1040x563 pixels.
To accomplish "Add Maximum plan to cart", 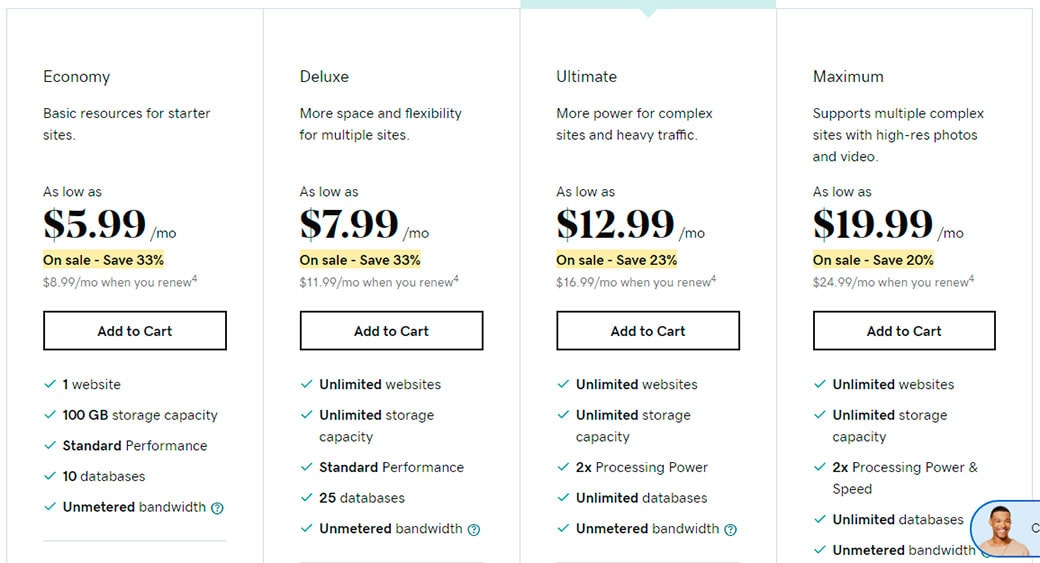I will [904, 331].
